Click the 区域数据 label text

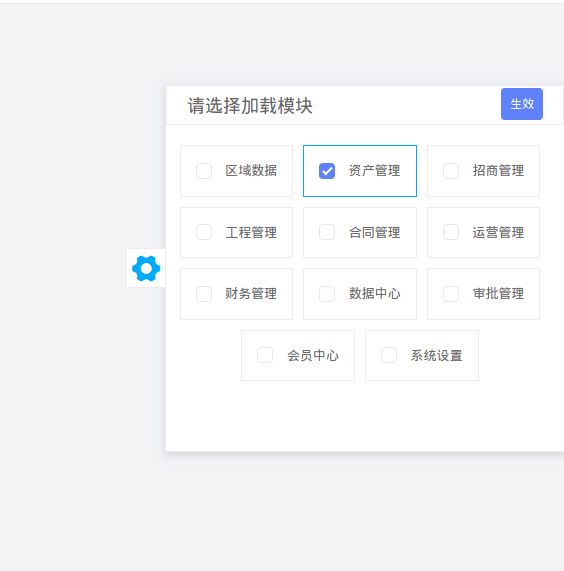pyautogui.click(x=251, y=171)
